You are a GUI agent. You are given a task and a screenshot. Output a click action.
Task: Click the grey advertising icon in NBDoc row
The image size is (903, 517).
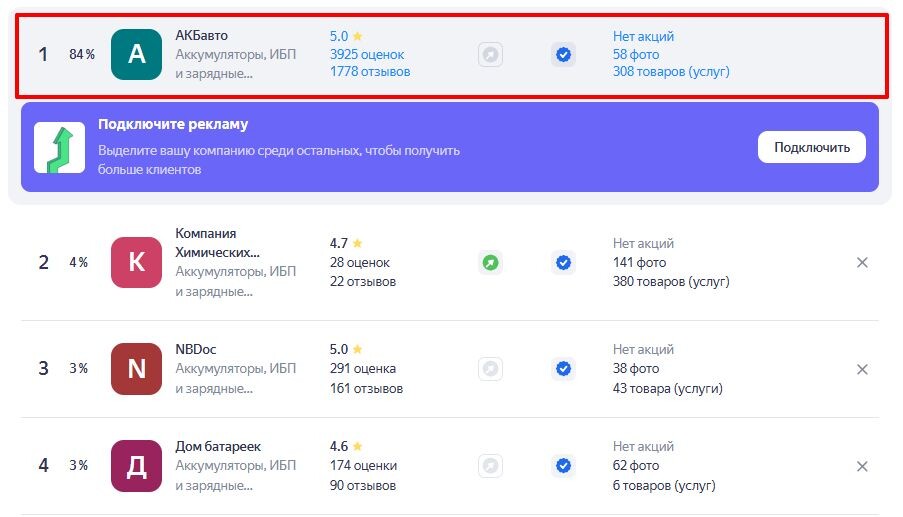(x=490, y=368)
